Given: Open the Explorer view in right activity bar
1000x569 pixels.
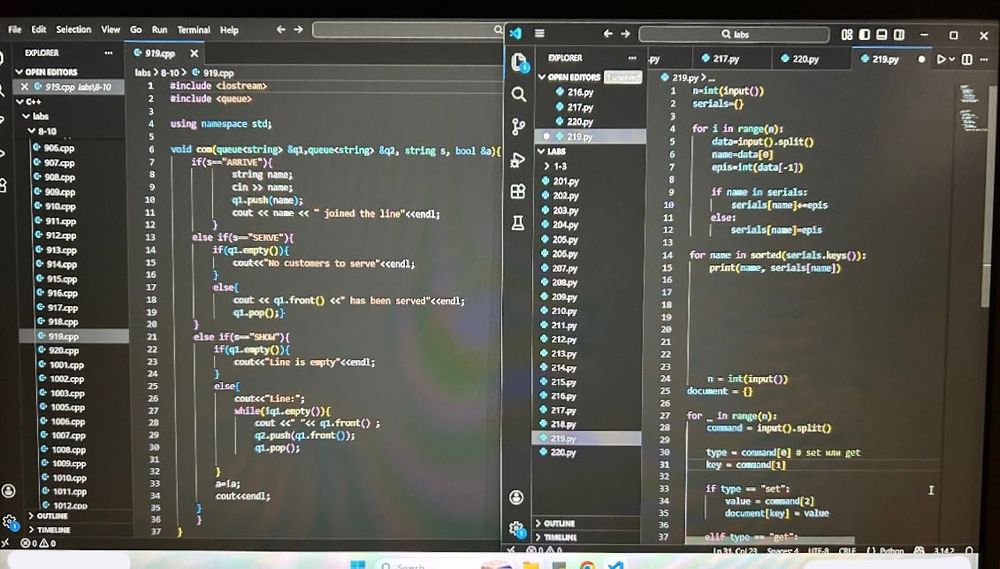Looking at the screenshot, I should tap(519, 63).
